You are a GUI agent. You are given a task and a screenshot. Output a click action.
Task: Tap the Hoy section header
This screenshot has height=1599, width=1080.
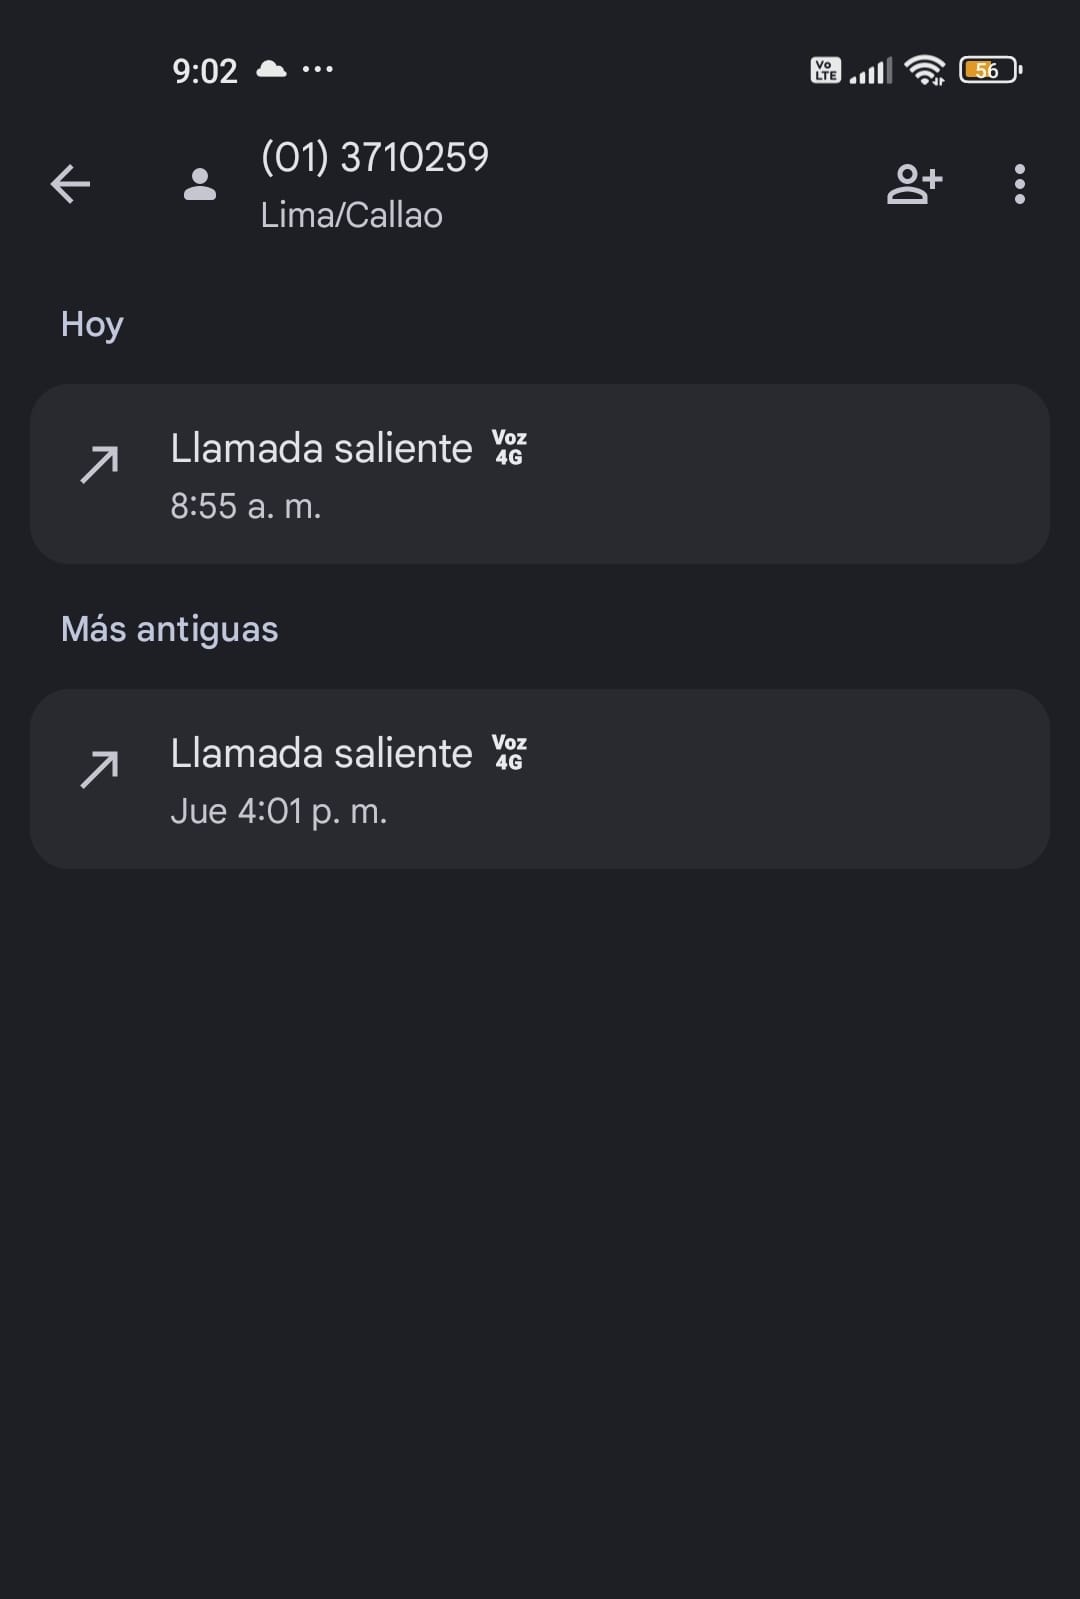coord(92,324)
